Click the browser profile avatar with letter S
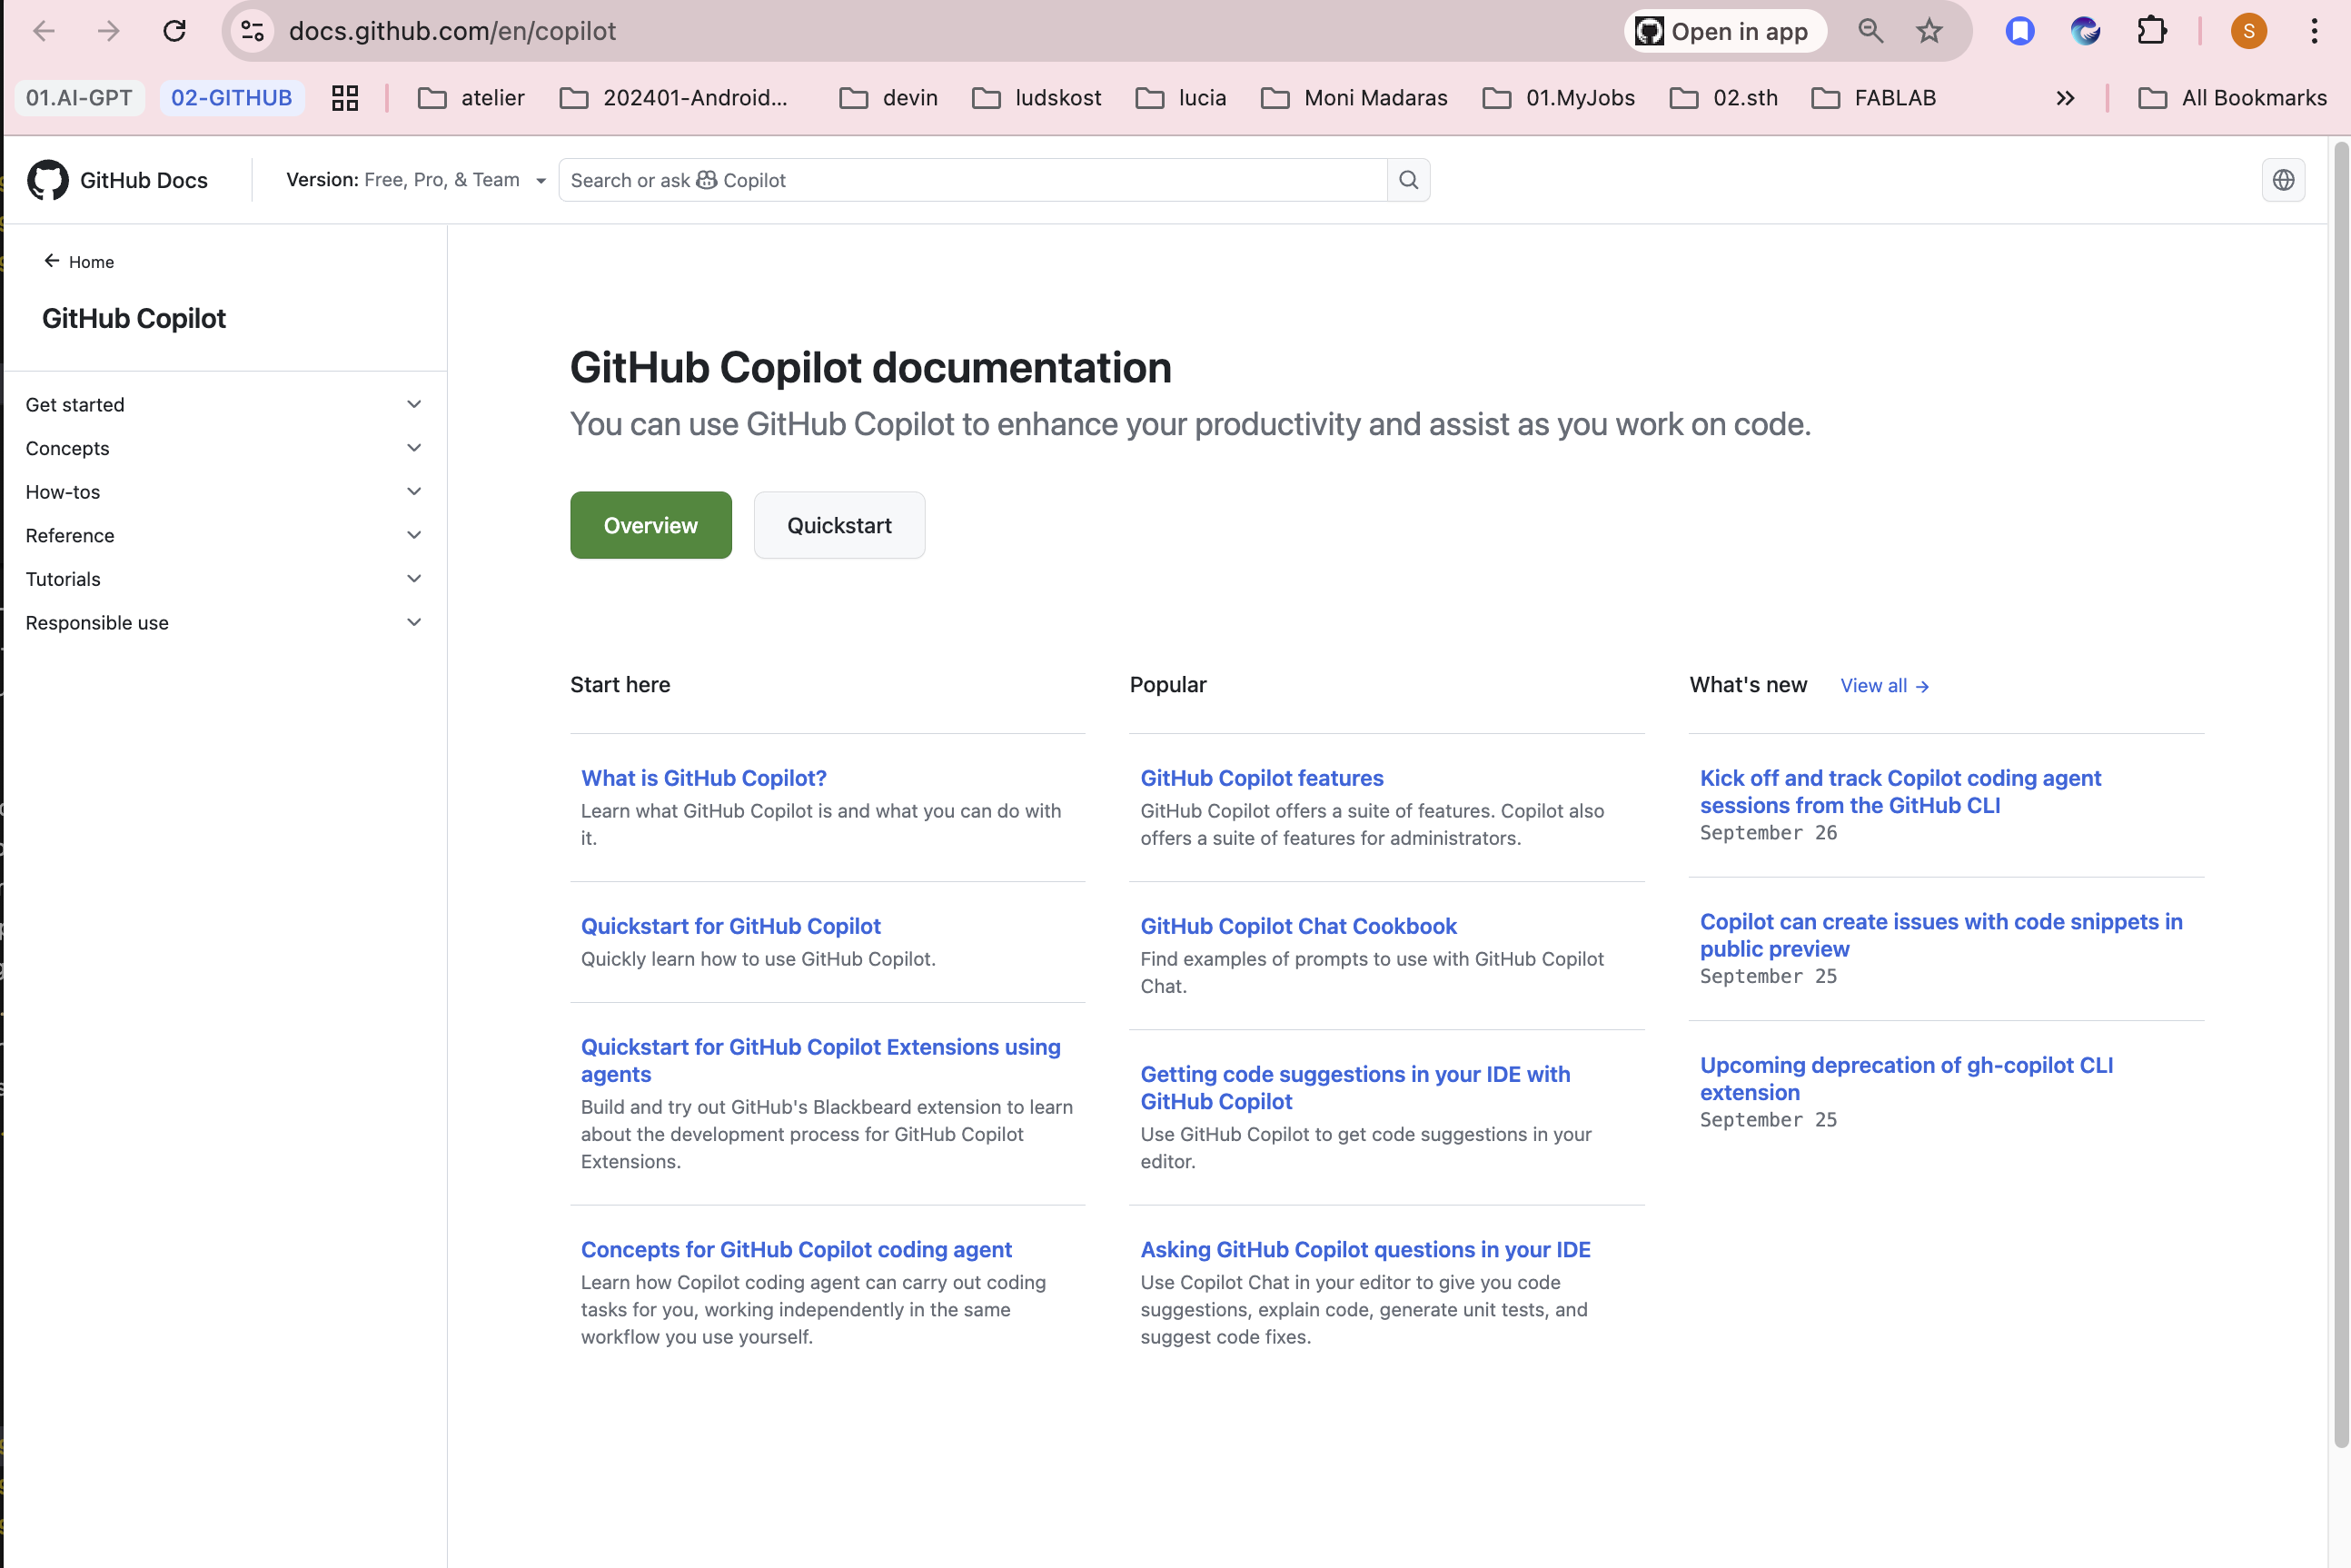Screen dimensions: 2351x1568 tap(2248, 31)
